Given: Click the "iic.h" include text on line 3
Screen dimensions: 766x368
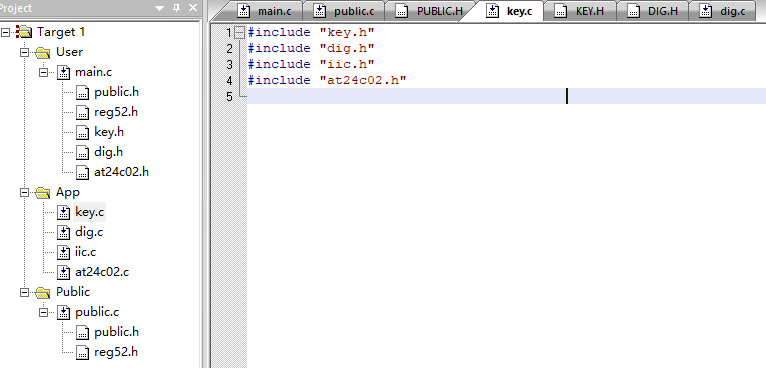Looking at the screenshot, I should [347, 65].
